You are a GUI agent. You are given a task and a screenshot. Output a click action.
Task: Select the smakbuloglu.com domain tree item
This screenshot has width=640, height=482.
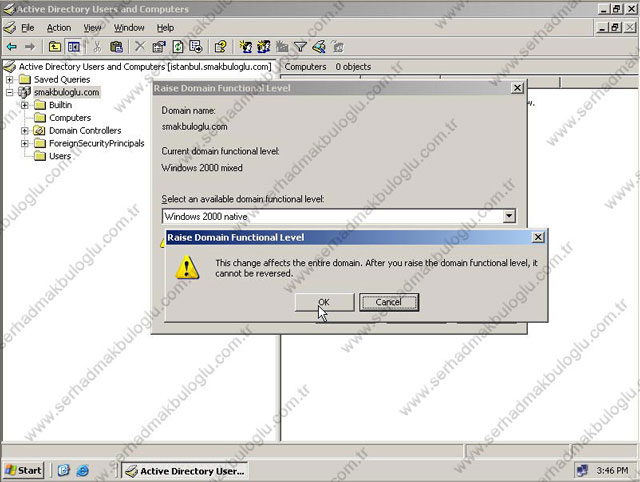67,92
